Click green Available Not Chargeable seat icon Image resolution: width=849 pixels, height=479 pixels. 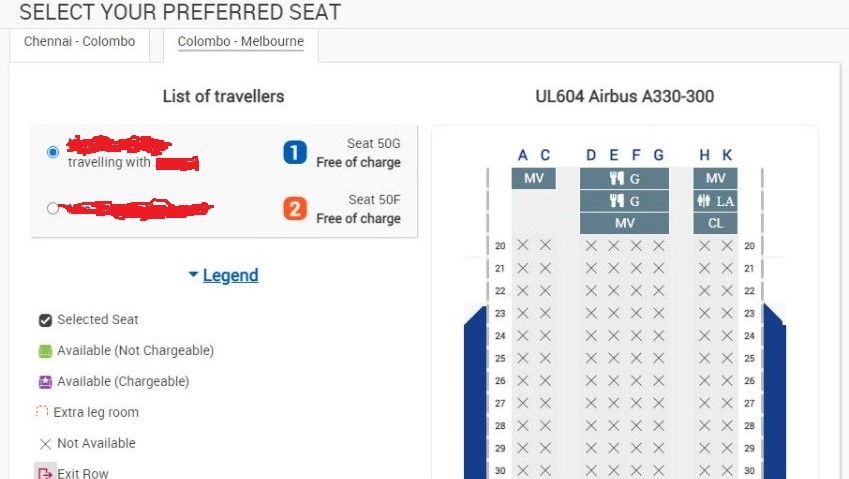[45, 351]
